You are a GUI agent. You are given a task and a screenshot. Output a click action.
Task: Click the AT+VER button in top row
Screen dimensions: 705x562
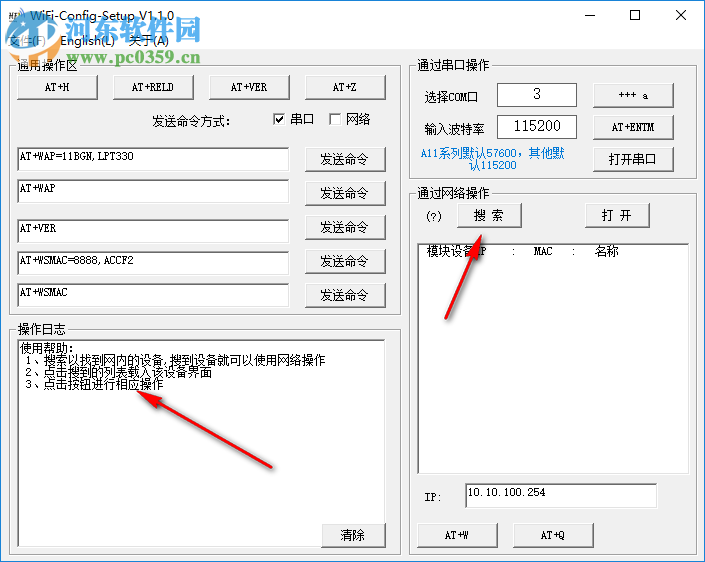pyautogui.click(x=249, y=87)
